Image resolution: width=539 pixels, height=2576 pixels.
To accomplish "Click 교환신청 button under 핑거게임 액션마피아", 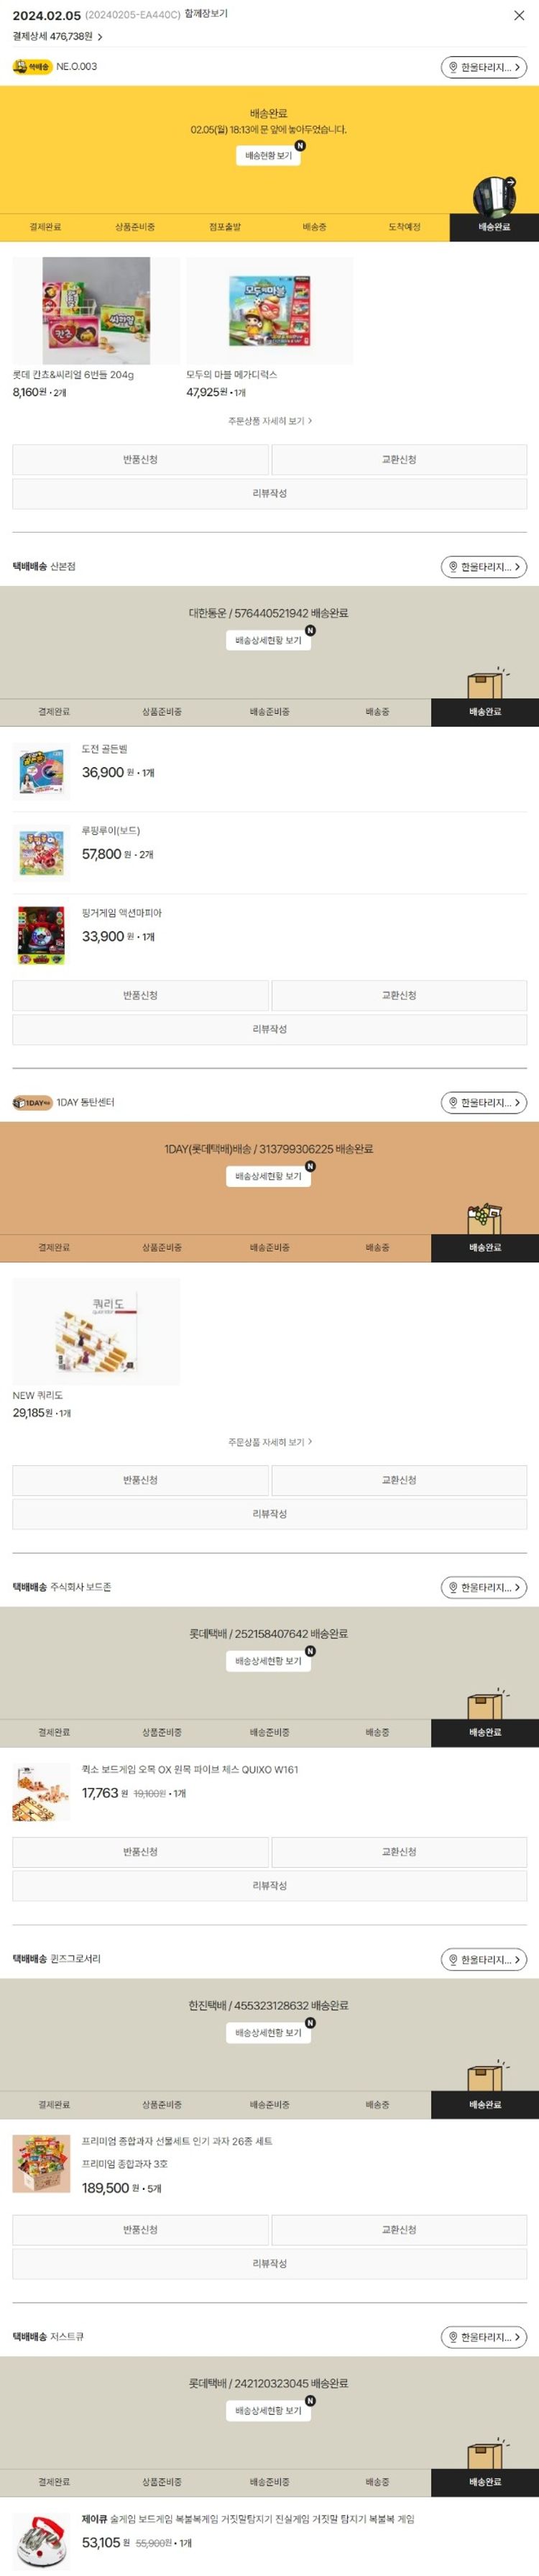I will [399, 996].
